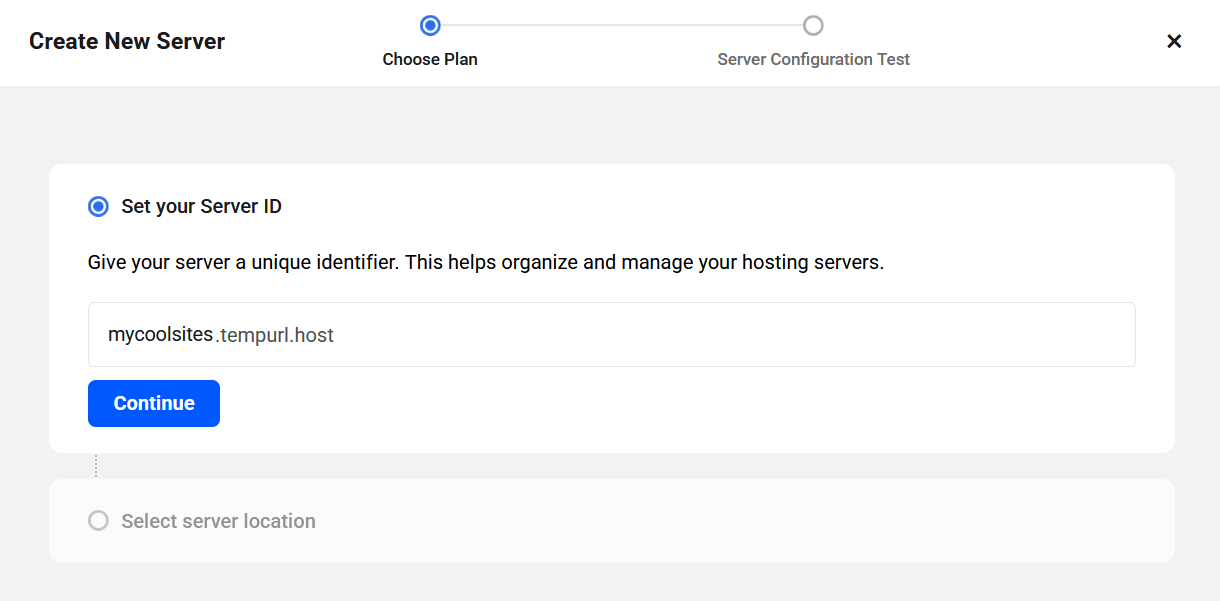This screenshot has width=1220, height=601.
Task: Open the Server Configuration Test step label
Action: coord(813,59)
